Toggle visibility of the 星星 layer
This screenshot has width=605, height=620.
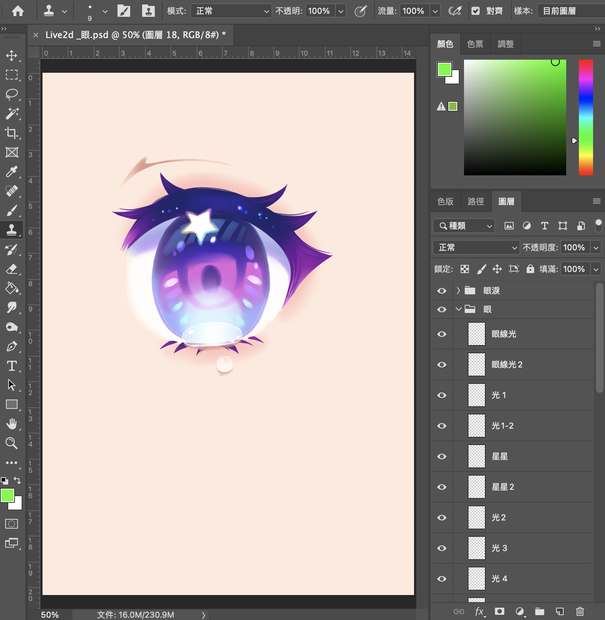click(x=442, y=456)
